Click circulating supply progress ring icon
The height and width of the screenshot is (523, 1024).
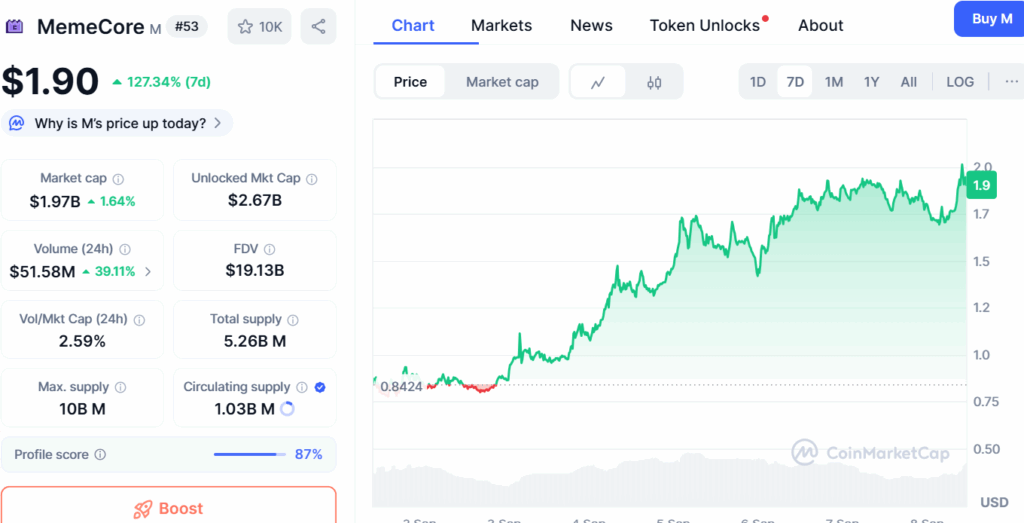[x=287, y=409]
